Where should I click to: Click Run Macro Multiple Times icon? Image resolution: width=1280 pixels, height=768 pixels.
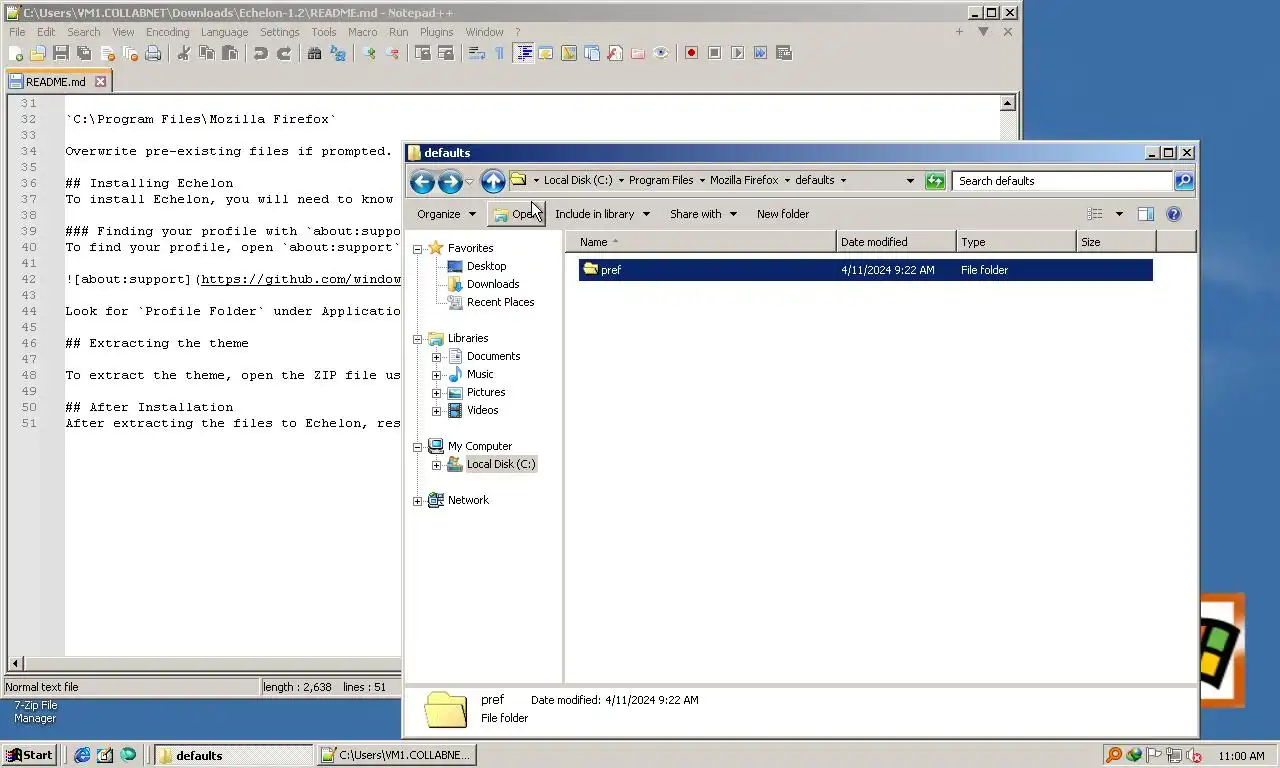(760, 53)
